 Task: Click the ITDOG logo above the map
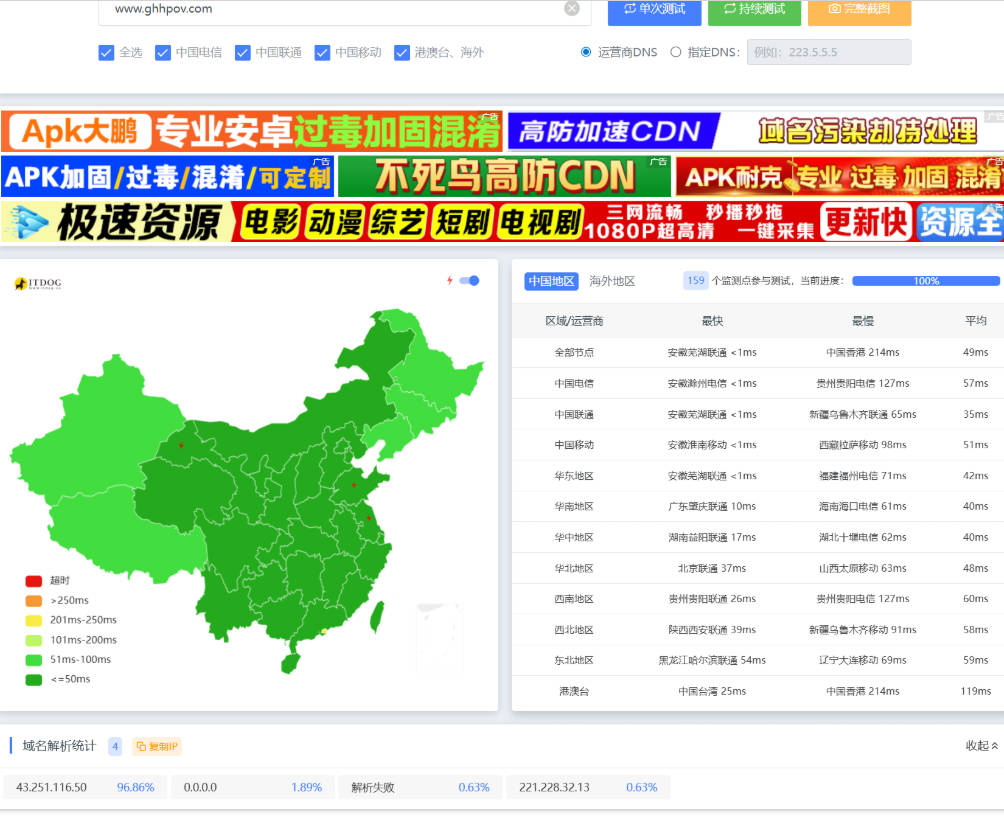coord(38,284)
